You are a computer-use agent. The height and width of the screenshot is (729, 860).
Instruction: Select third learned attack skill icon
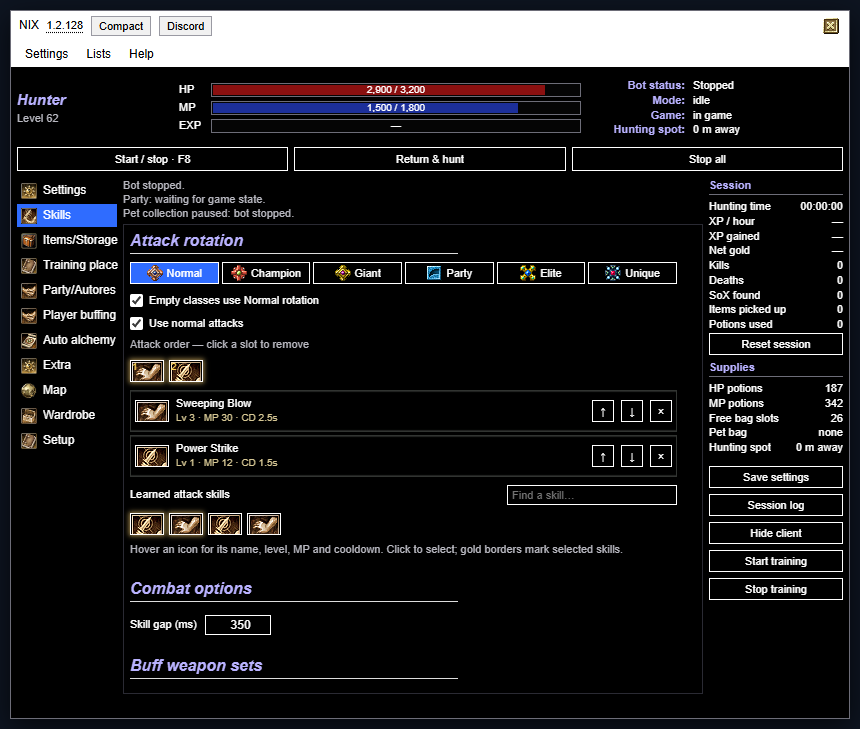tap(225, 524)
